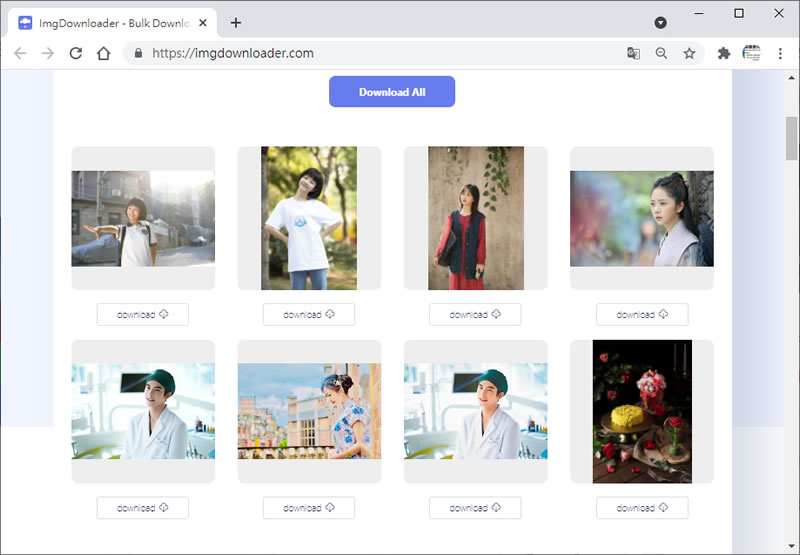Open the Extensions puzzle icon

click(723, 53)
